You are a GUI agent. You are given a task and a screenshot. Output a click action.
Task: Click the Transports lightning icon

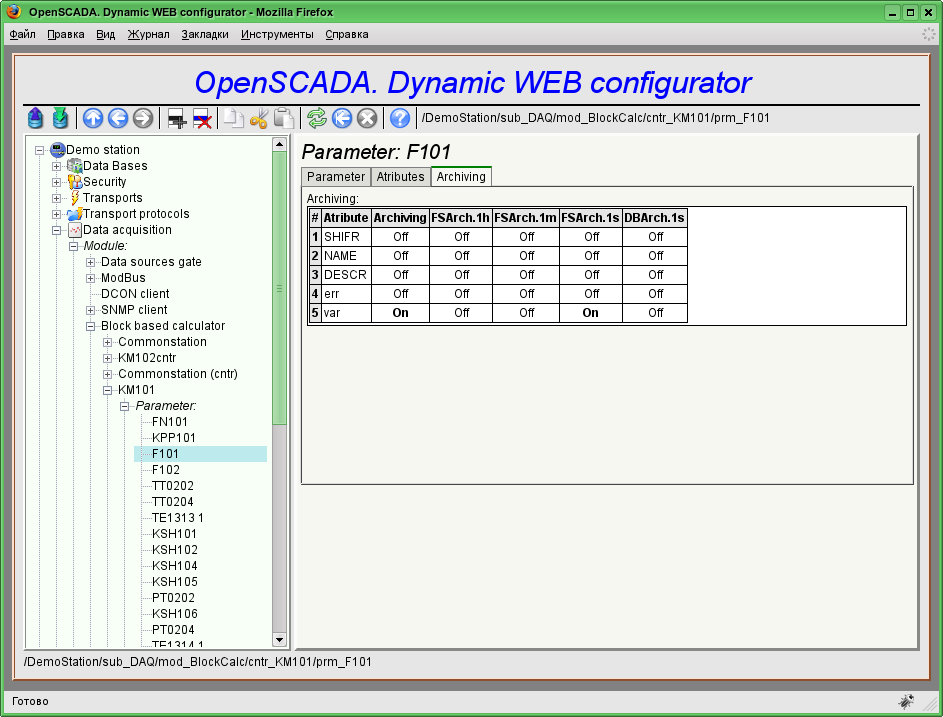[75, 197]
